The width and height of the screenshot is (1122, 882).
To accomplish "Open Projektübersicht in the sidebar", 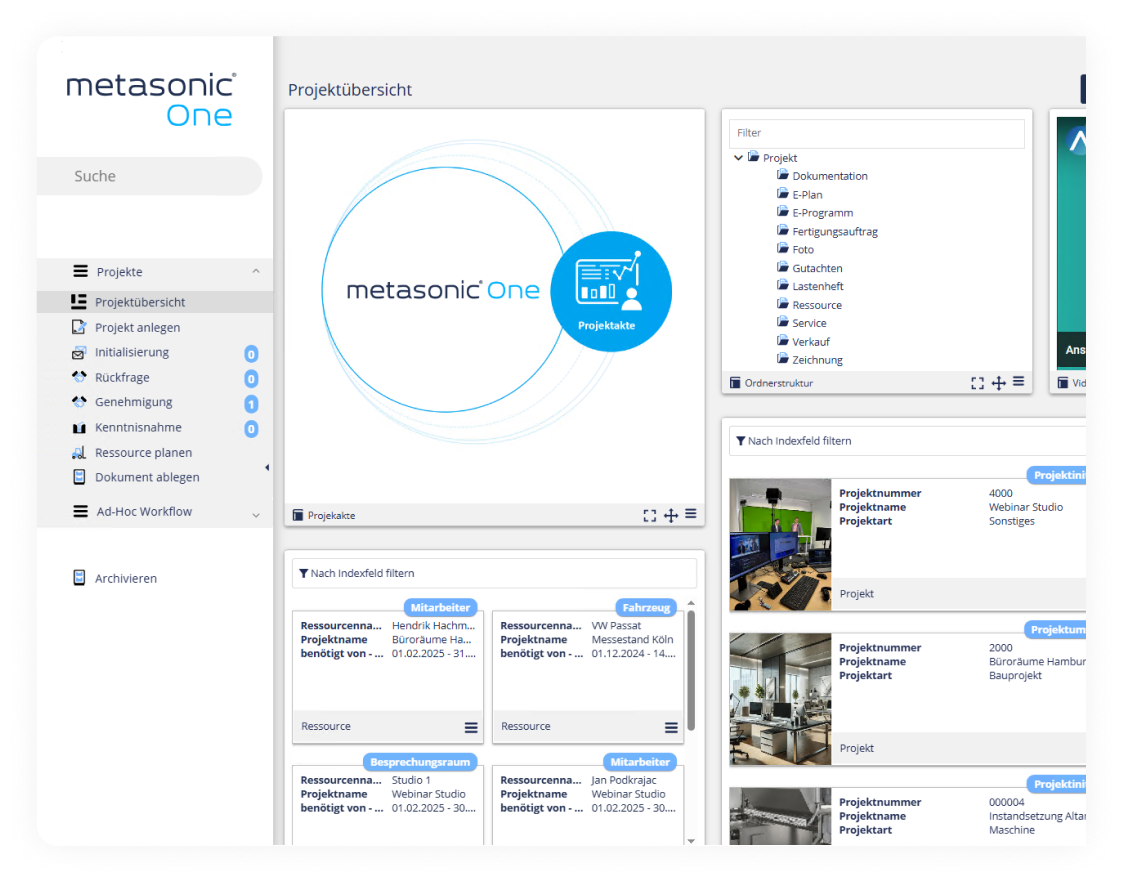I will [x=155, y=302].
